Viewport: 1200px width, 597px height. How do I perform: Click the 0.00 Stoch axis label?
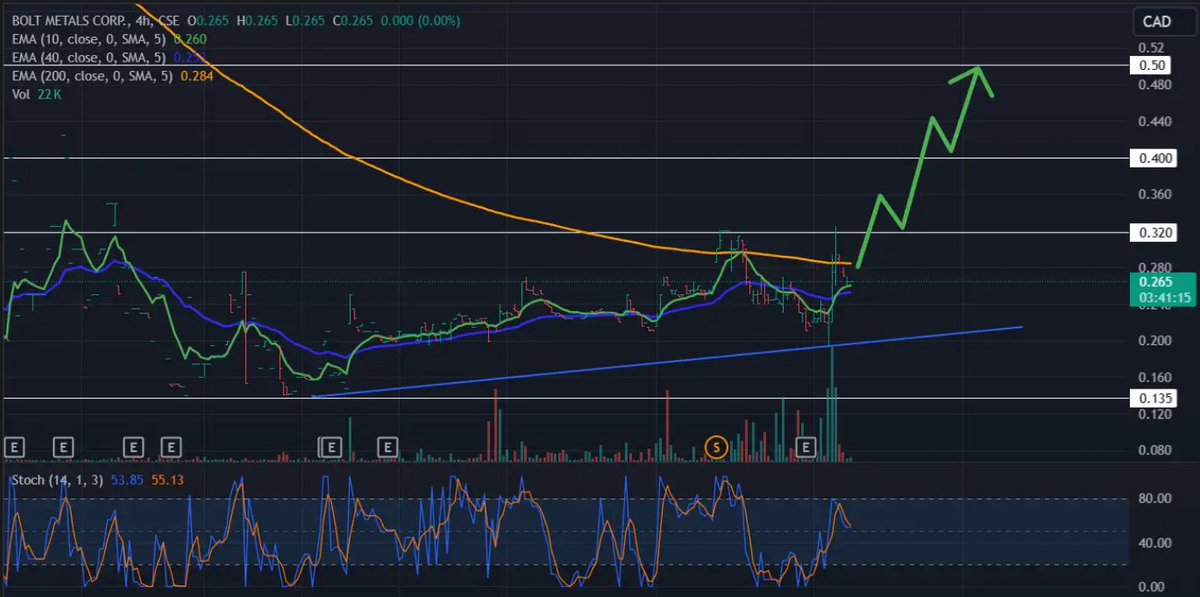(1150, 587)
